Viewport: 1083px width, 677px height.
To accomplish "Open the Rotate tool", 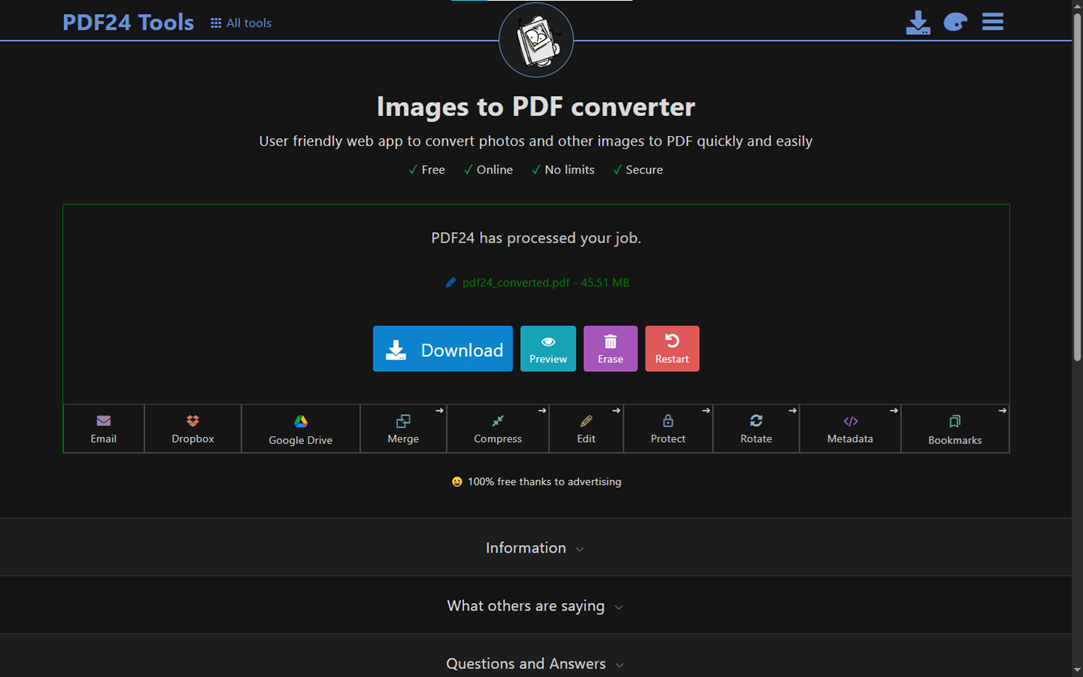I will 755,429.
